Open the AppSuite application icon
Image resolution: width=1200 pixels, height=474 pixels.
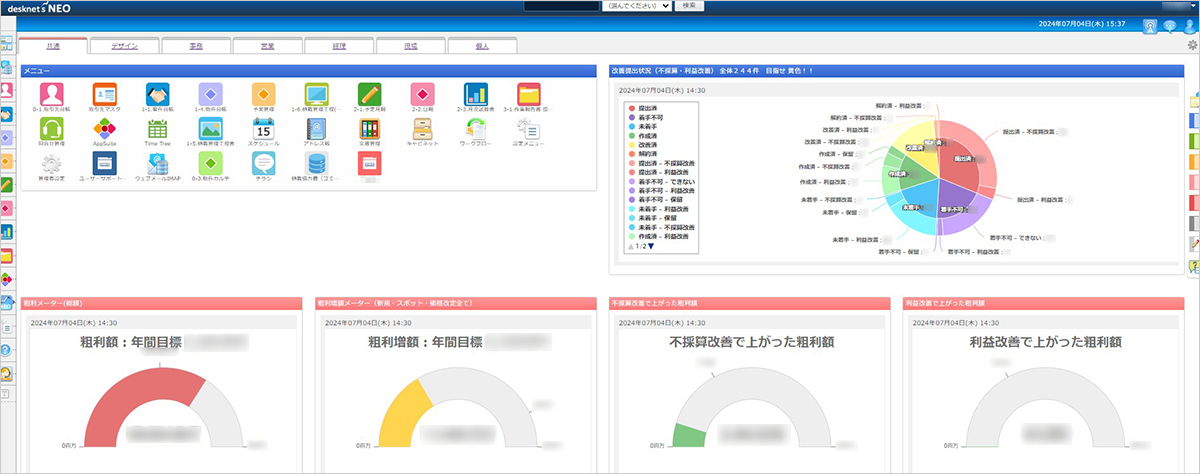(x=104, y=130)
